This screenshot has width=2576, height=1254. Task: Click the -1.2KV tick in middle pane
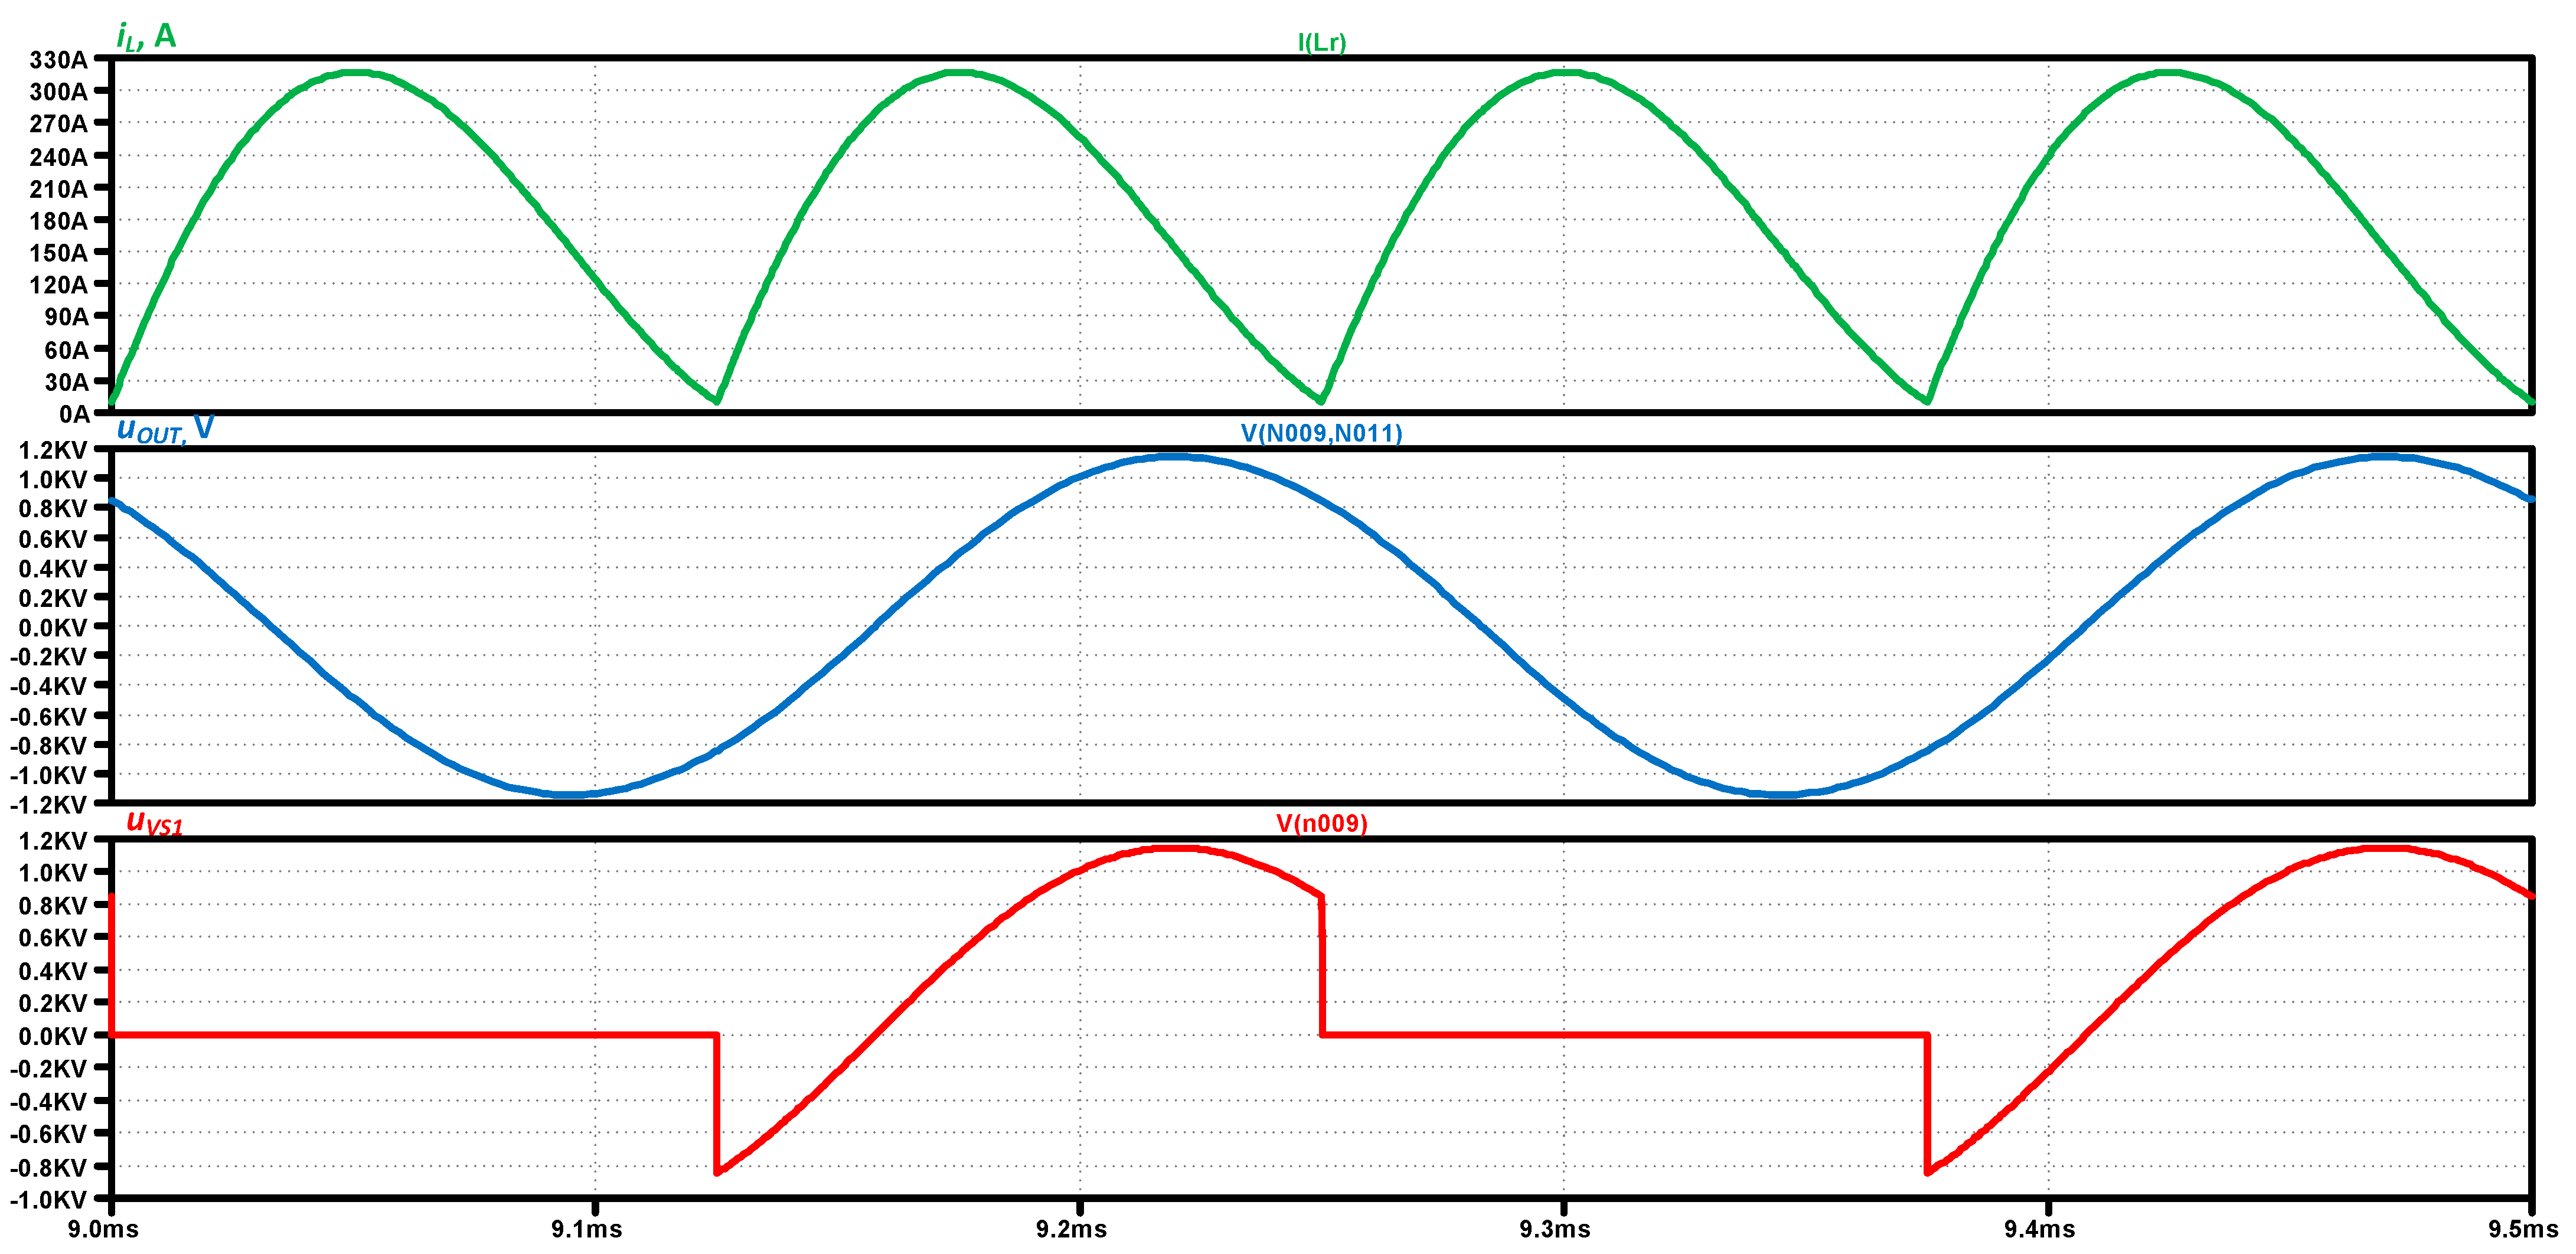(x=48, y=805)
